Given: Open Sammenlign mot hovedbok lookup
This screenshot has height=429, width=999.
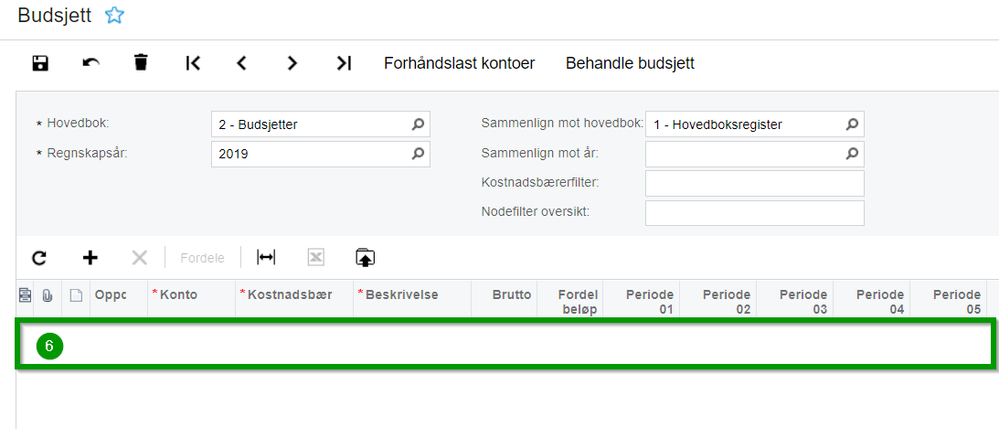Looking at the screenshot, I should pos(852,125).
